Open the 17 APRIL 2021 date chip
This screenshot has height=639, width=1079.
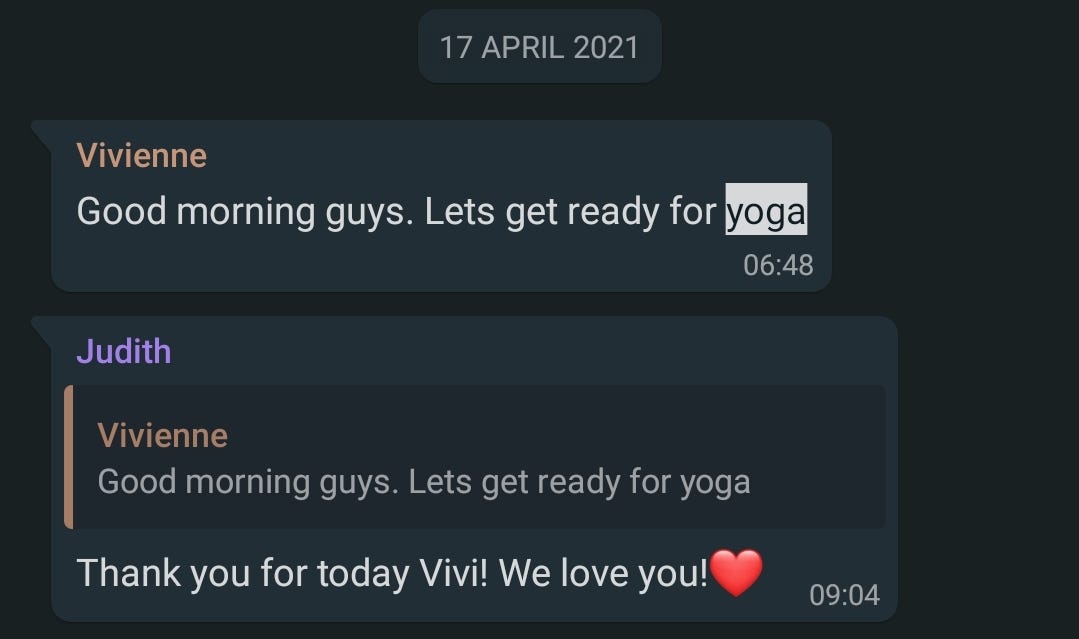point(540,47)
